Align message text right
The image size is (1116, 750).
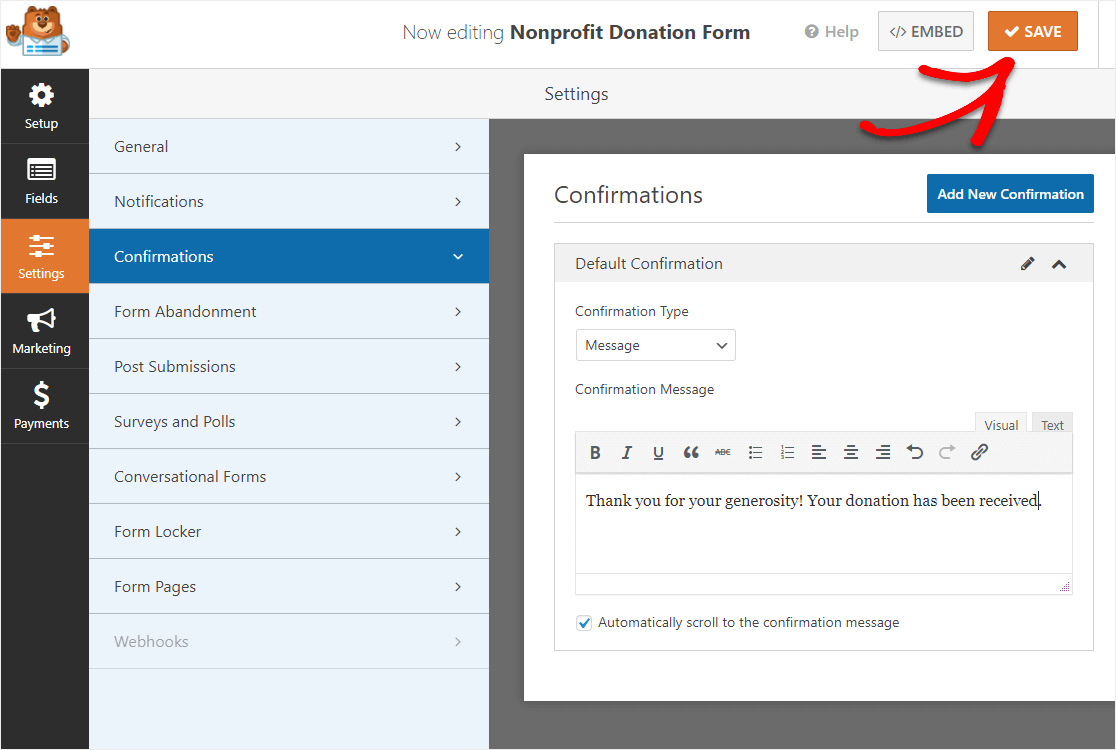(x=883, y=453)
